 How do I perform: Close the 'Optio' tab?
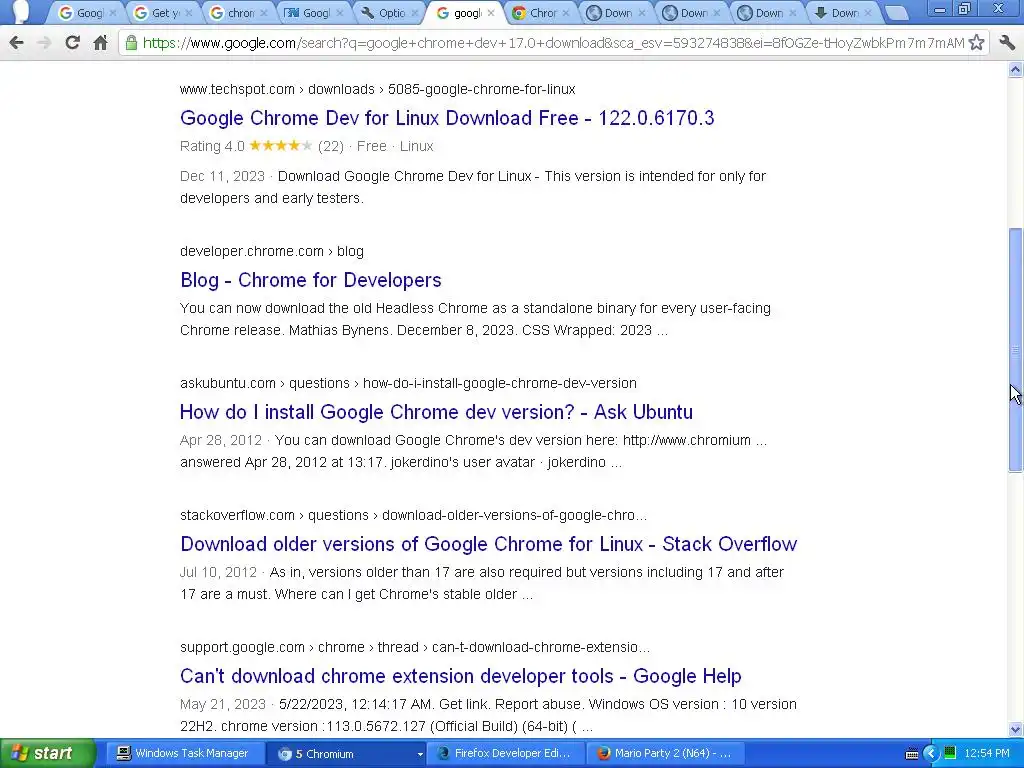(x=415, y=12)
